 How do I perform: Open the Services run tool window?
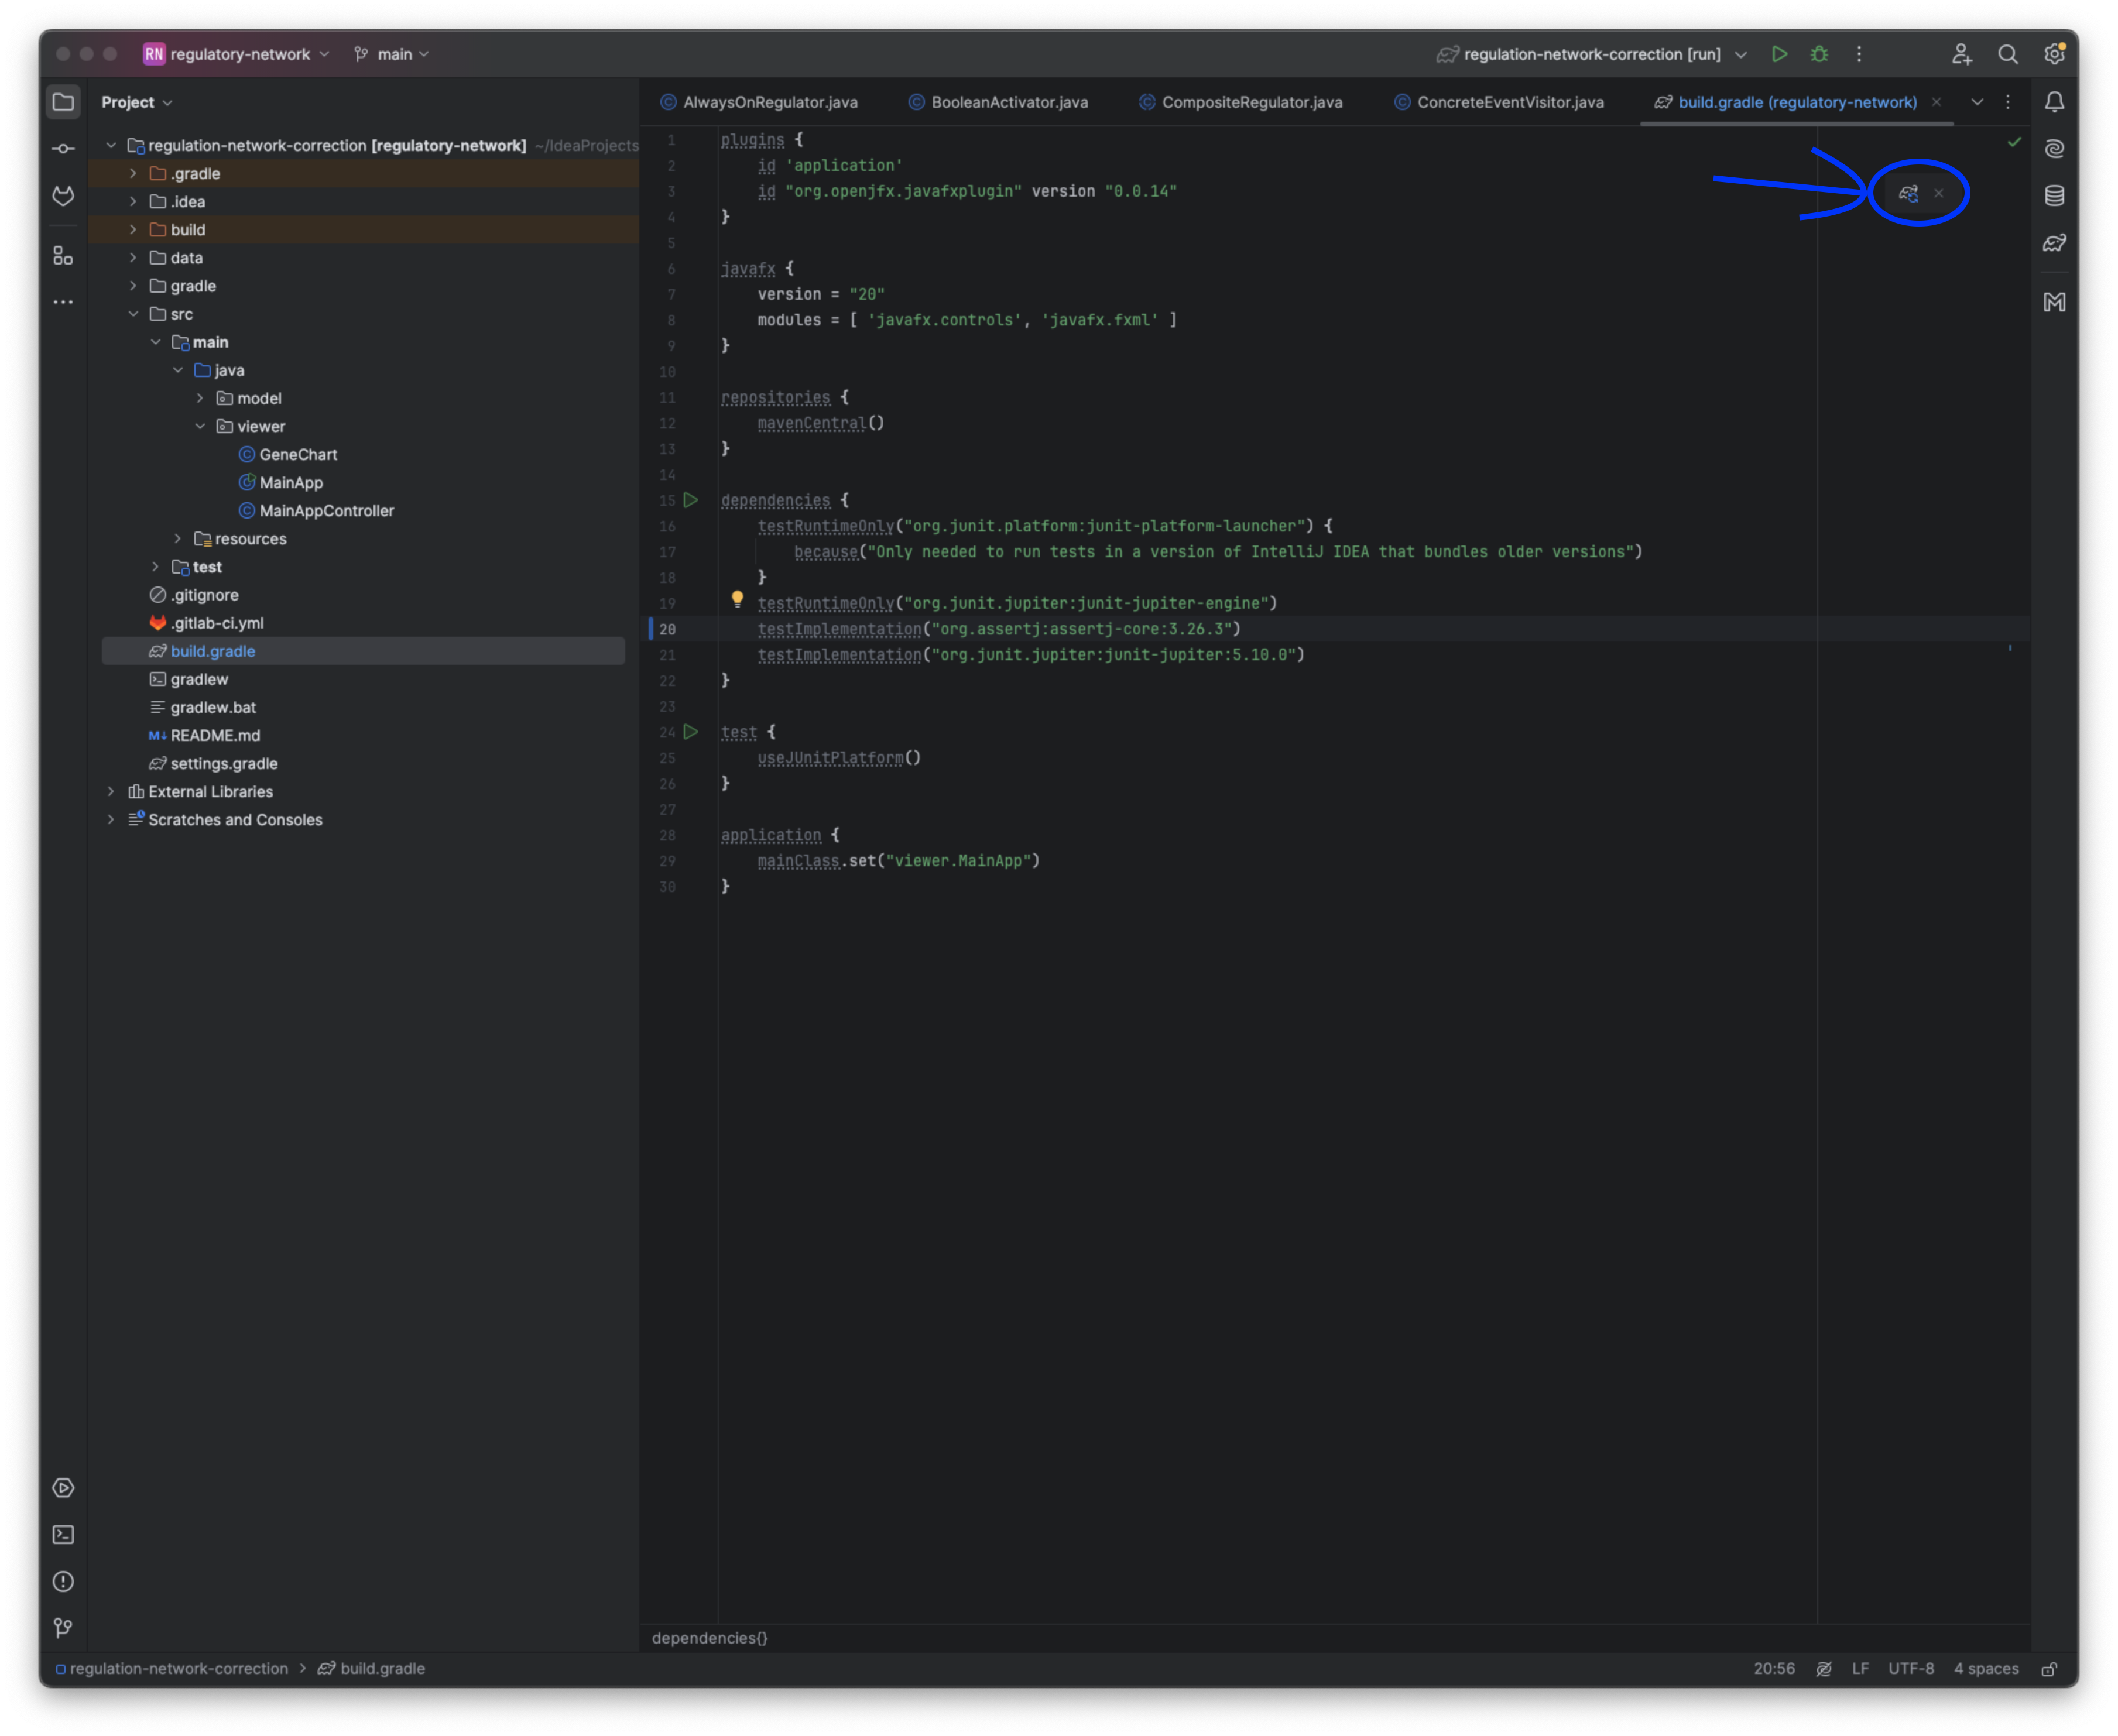tap(63, 1488)
